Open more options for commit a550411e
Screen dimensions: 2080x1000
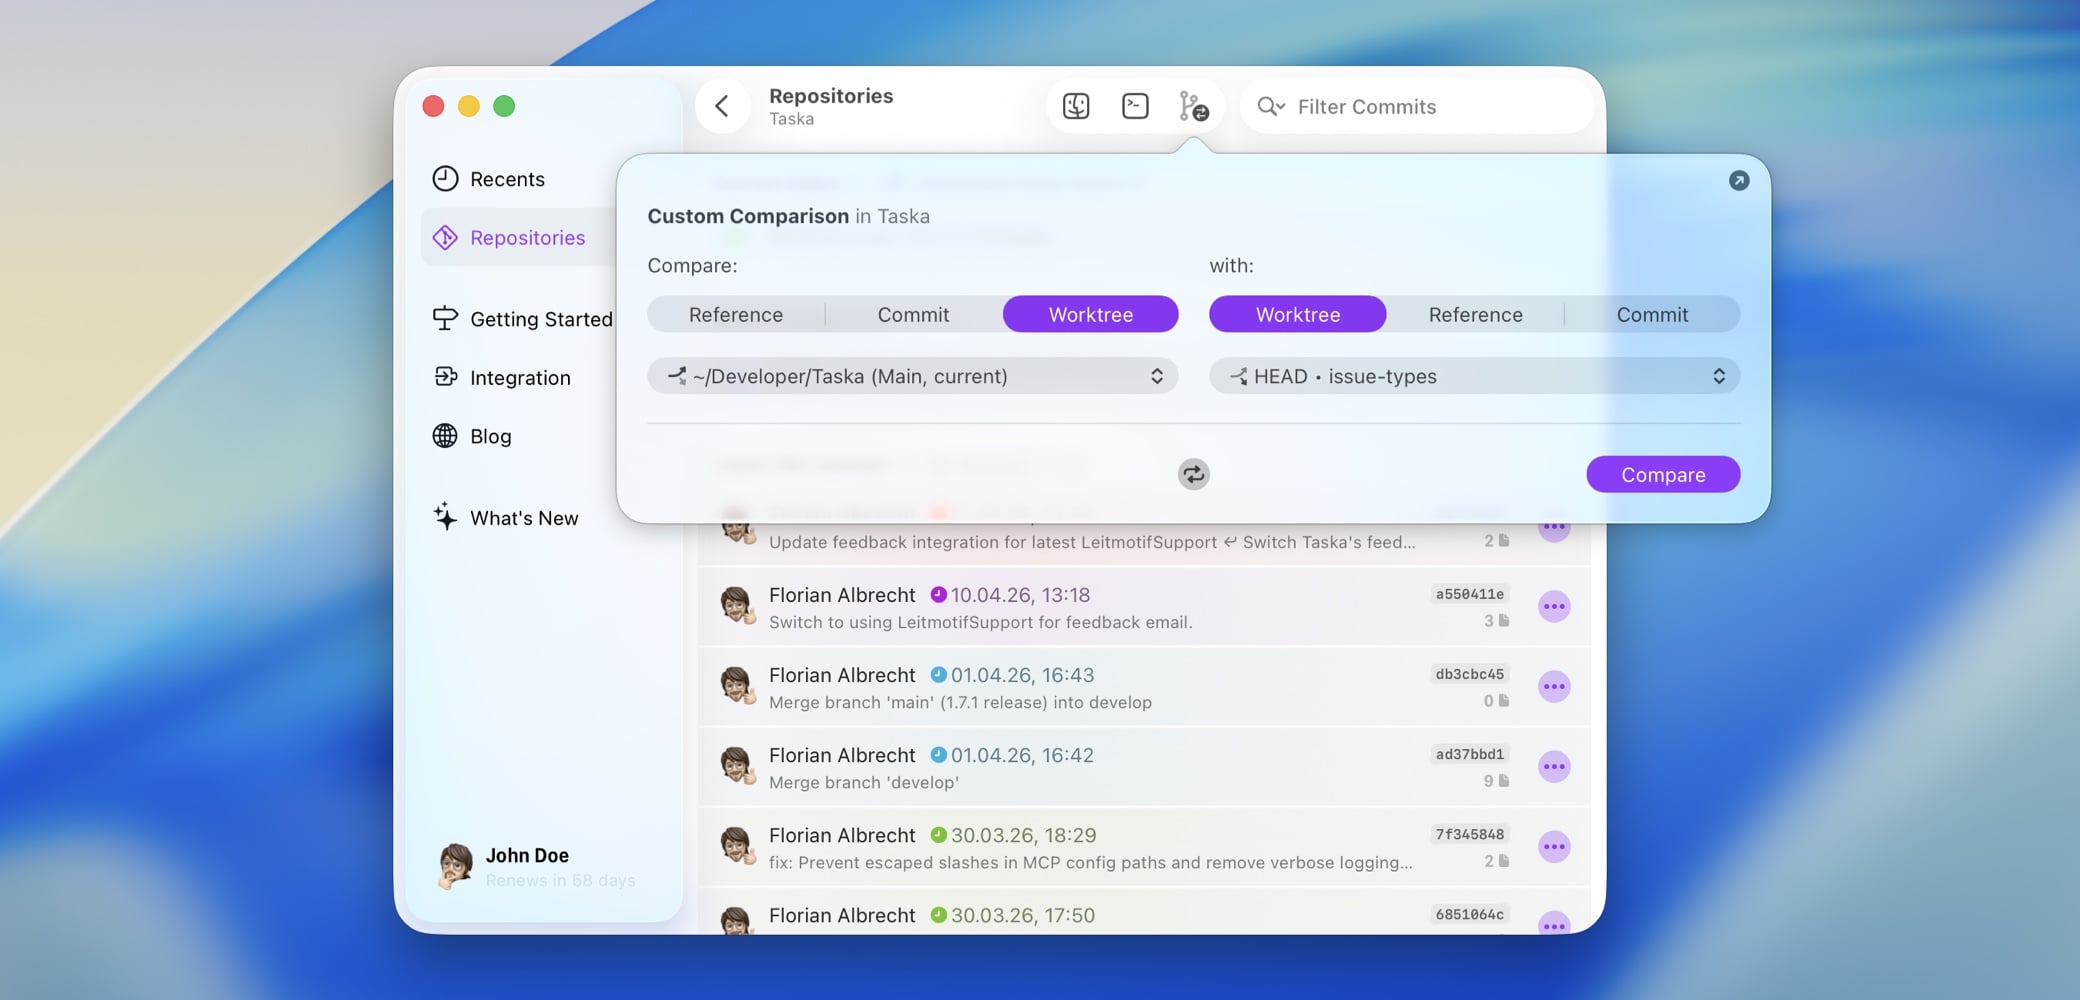click(x=1553, y=607)
